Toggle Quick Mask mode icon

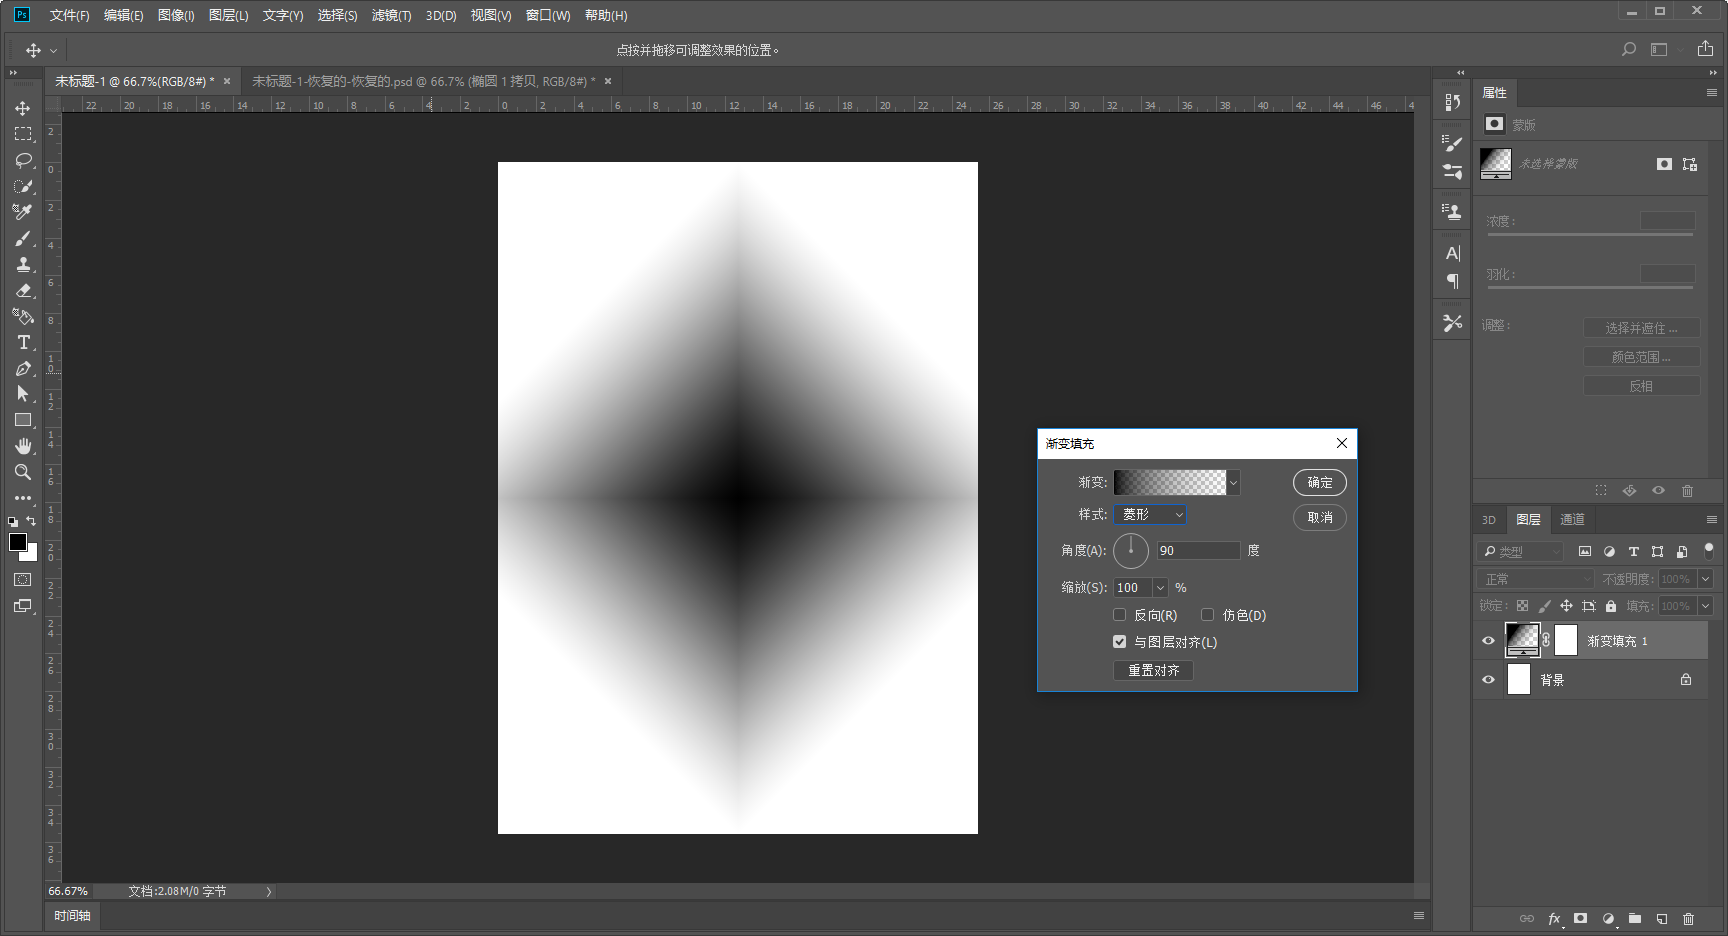[23, 580]
